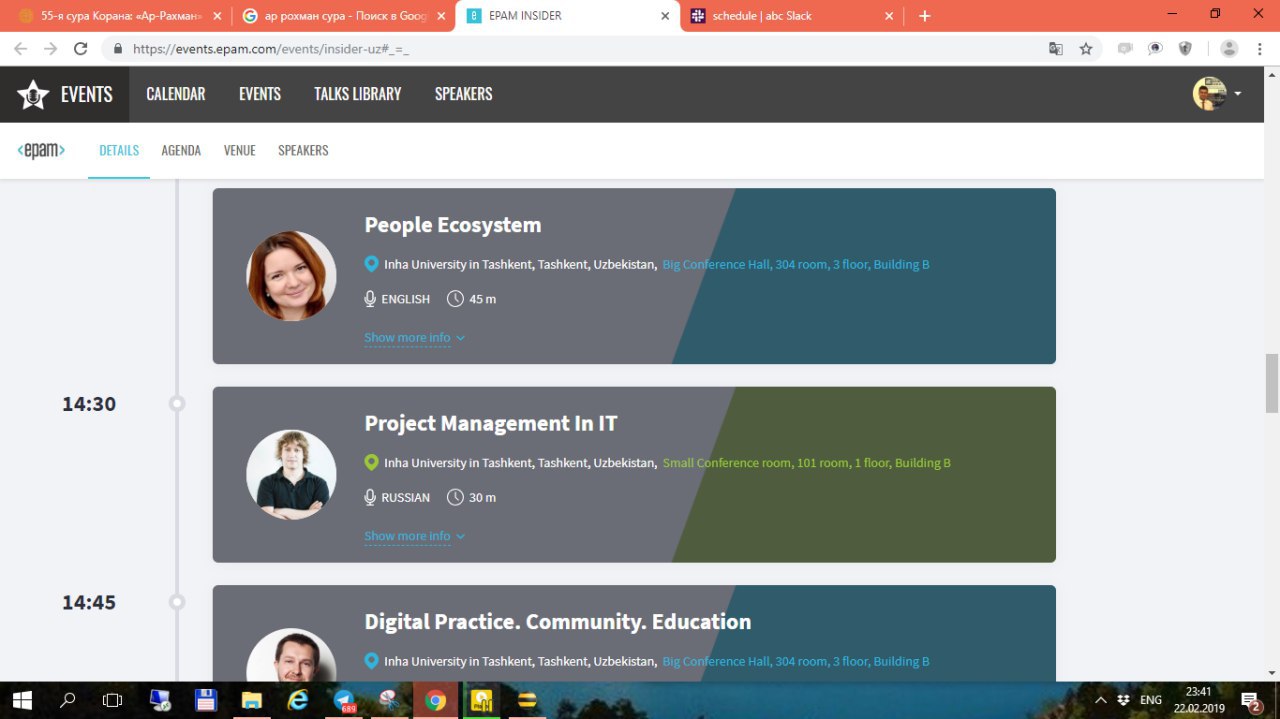1280x719 pixels.
Task: Click the Project Management speaker photo
Action: (291, 475)
